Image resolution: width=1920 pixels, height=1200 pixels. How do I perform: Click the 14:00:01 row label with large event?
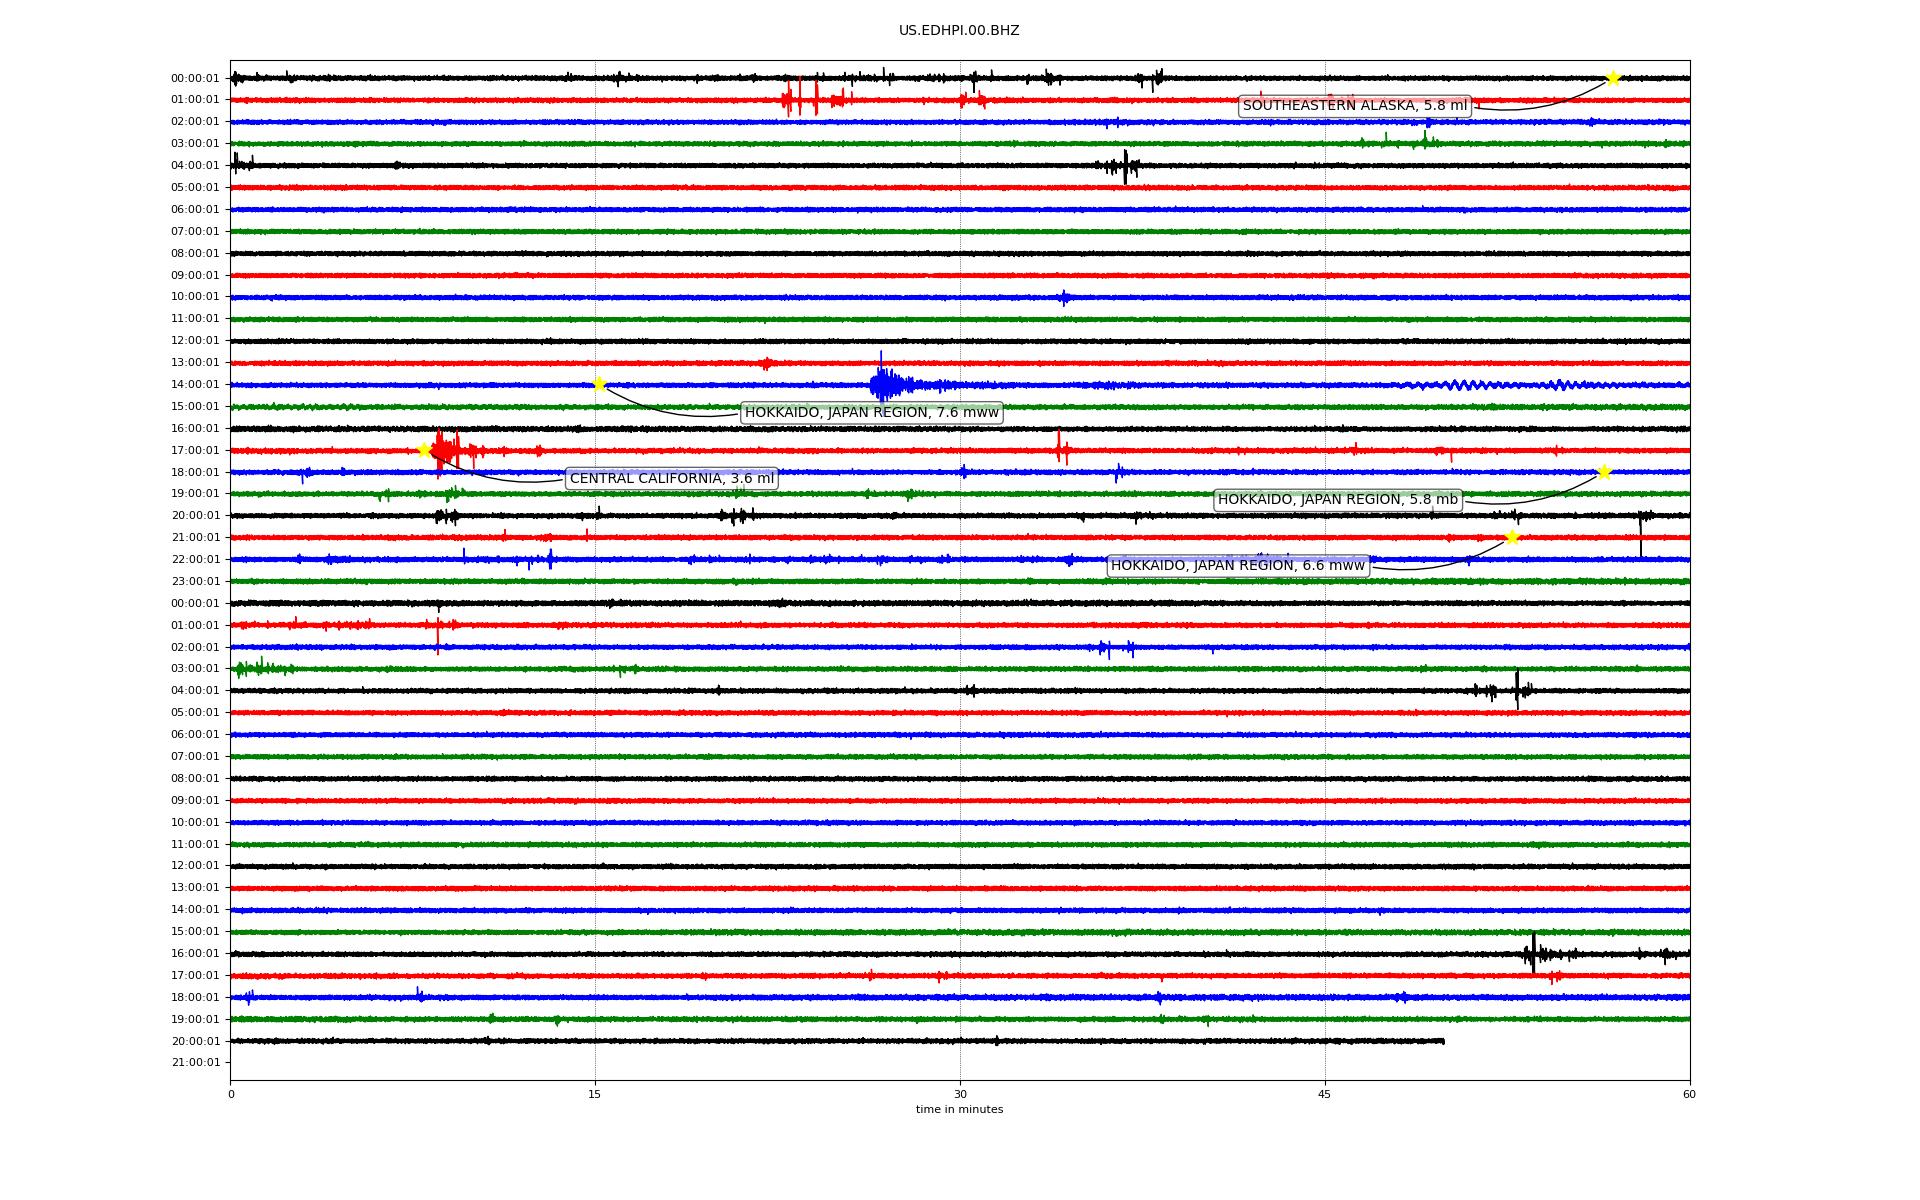point(195,385)
